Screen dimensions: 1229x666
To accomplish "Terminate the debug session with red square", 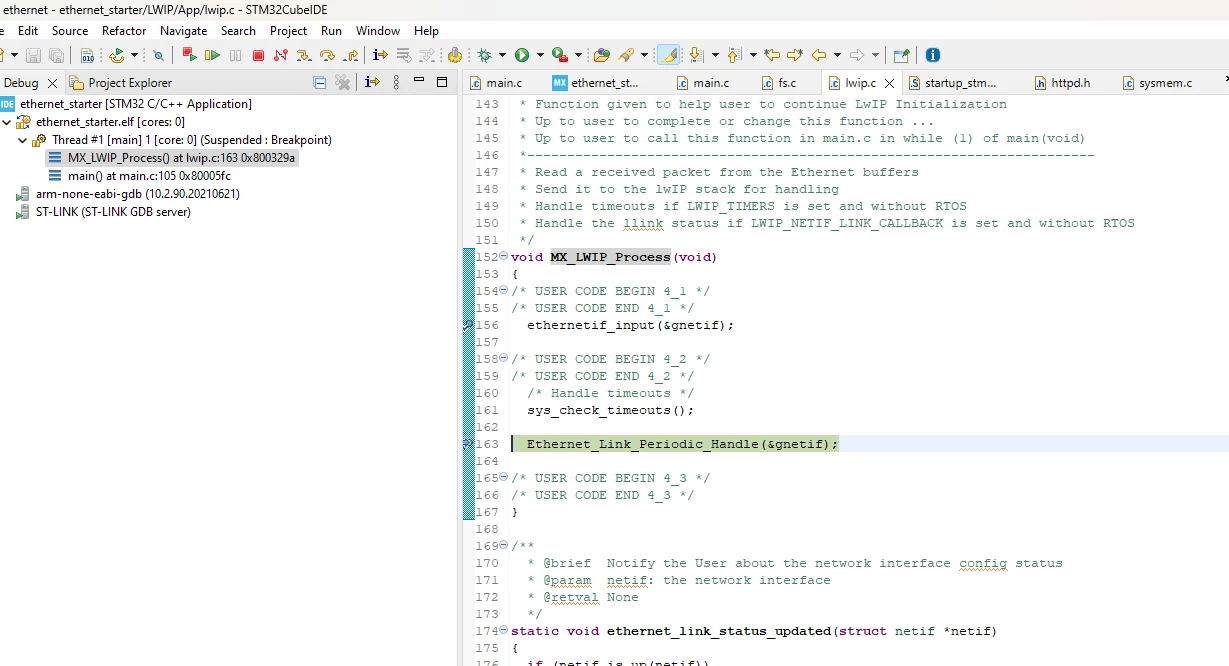I will pyautogui.click(x=258, y=55).
